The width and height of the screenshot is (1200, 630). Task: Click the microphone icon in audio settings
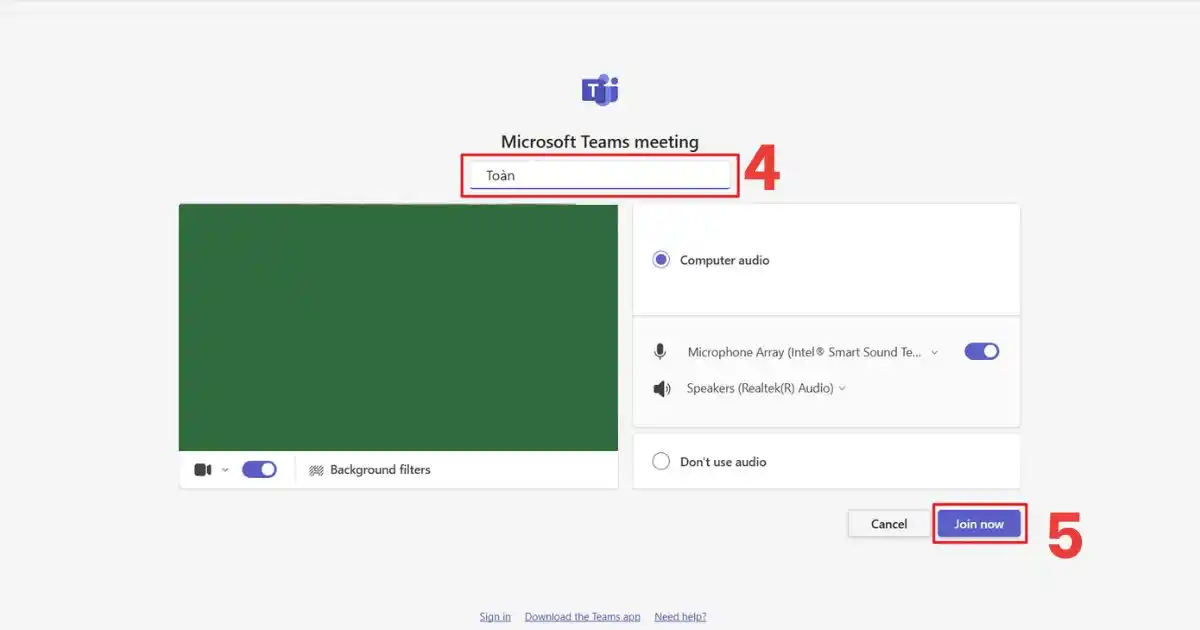(660, 352)
